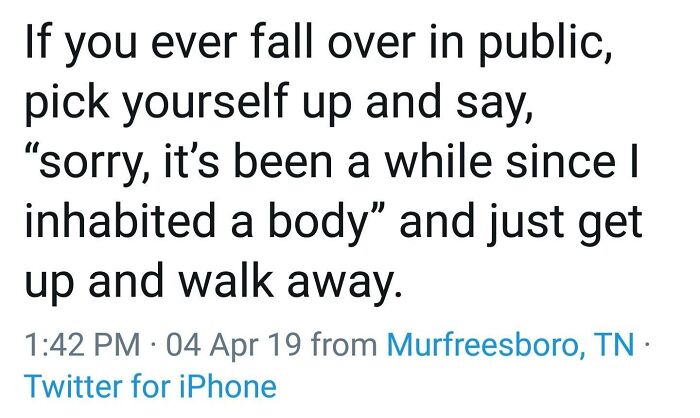Image resolution: width=700 pixels, height=418 pixels.
Task: Open the Murfreesboro, TN location link
Action: [510, 346]
